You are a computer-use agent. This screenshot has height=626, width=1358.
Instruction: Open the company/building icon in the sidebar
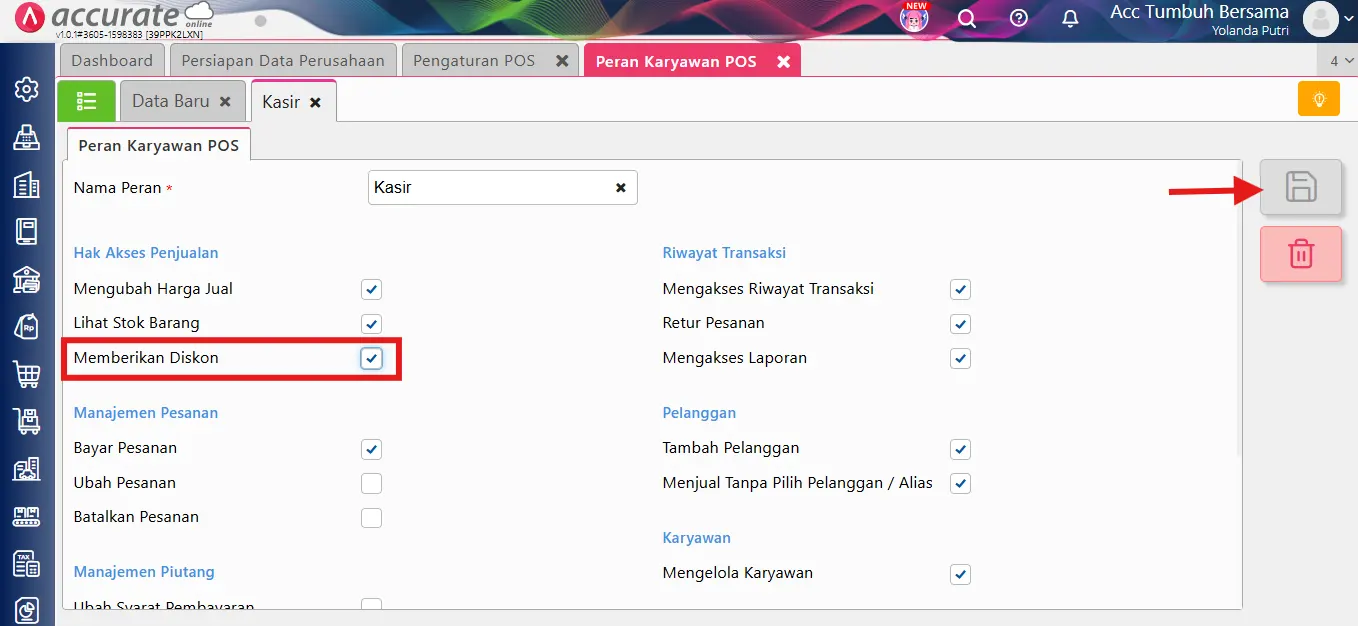coord(27,184)
